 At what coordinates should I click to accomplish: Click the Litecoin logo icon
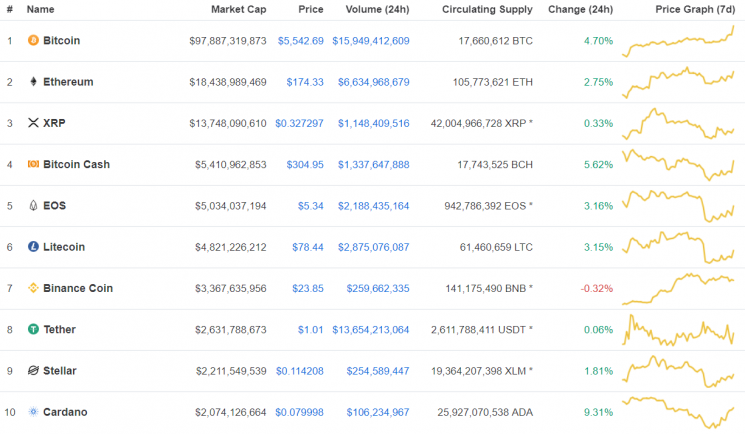(x=33, y=247)
